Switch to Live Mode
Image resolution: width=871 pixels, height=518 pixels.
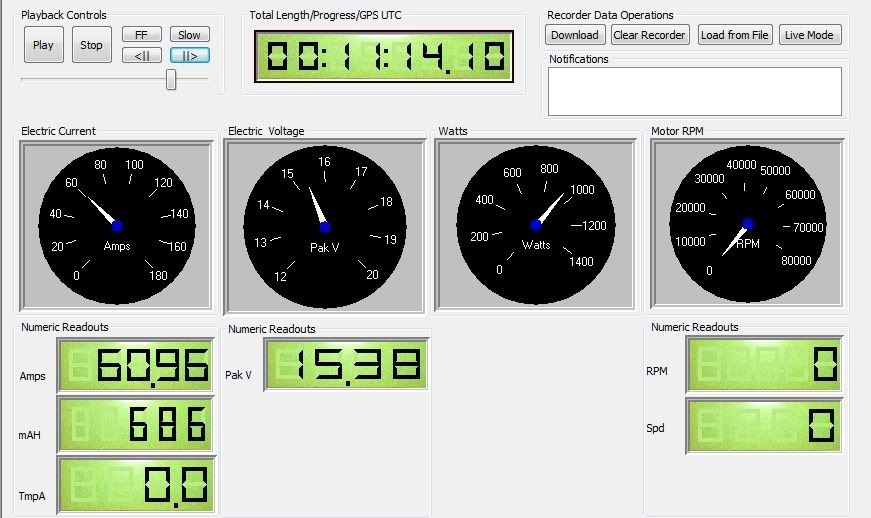click(x=810, y=35)
